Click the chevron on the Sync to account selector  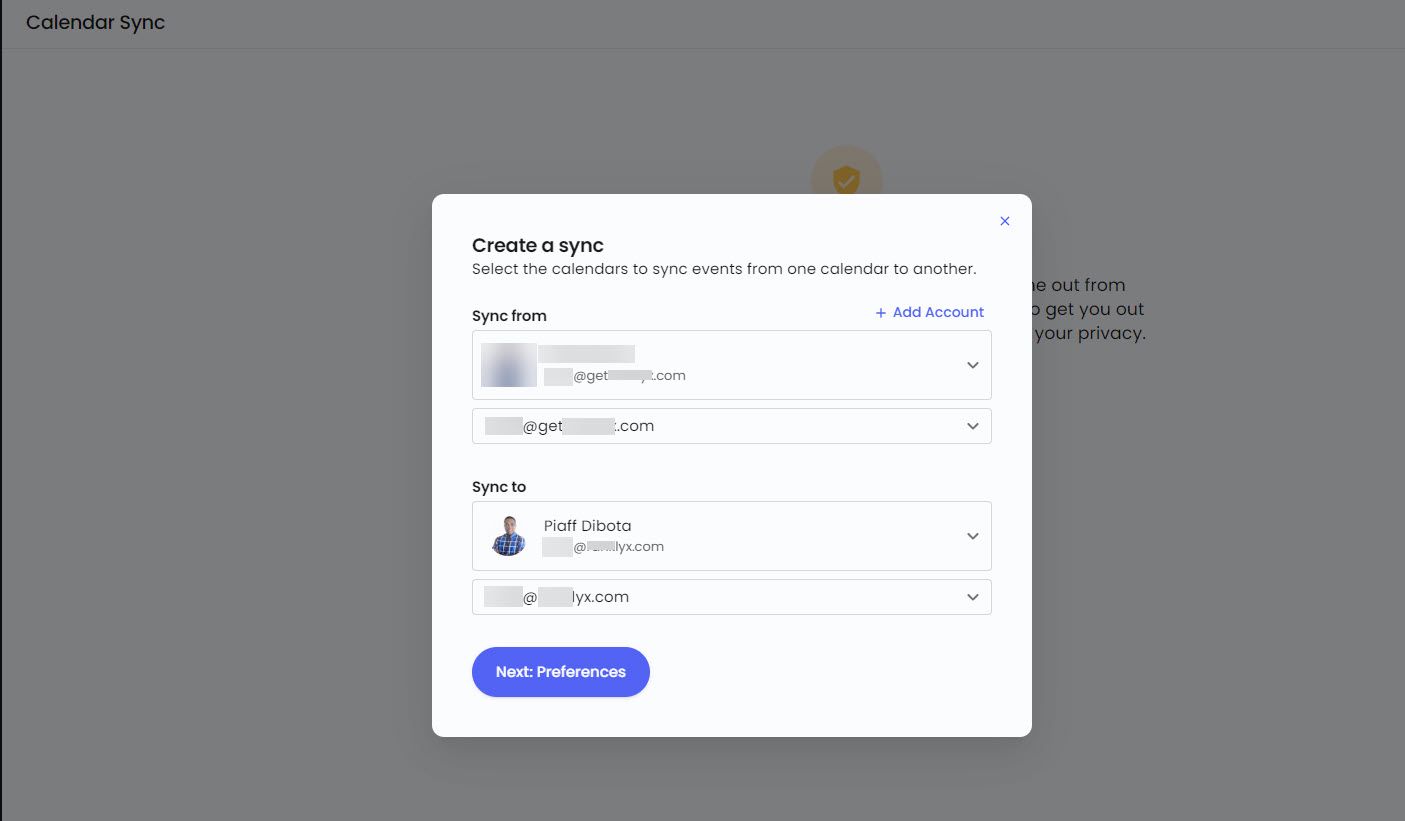pyautogui.click(x=972, y=536)
